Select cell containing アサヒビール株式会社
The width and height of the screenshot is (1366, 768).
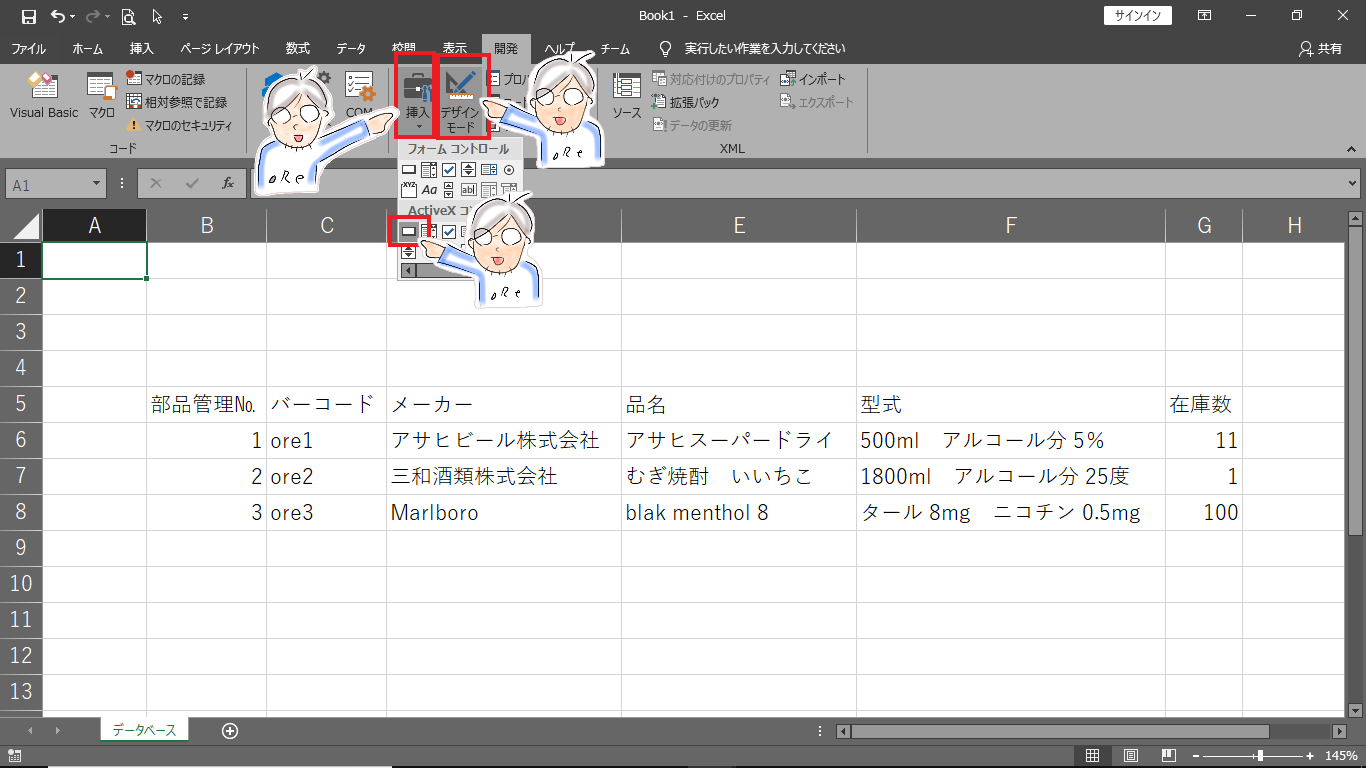click(x=504, y=440)
